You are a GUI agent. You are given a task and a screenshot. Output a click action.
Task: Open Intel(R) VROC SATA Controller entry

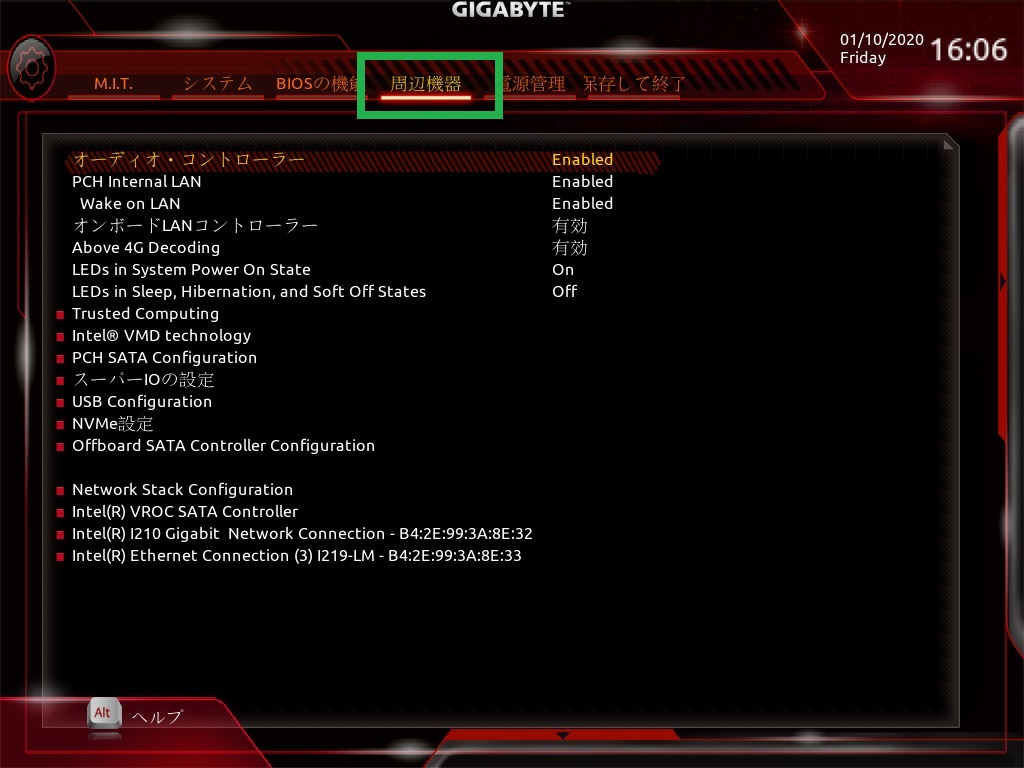pyautogui.click(x=185, y=511)
